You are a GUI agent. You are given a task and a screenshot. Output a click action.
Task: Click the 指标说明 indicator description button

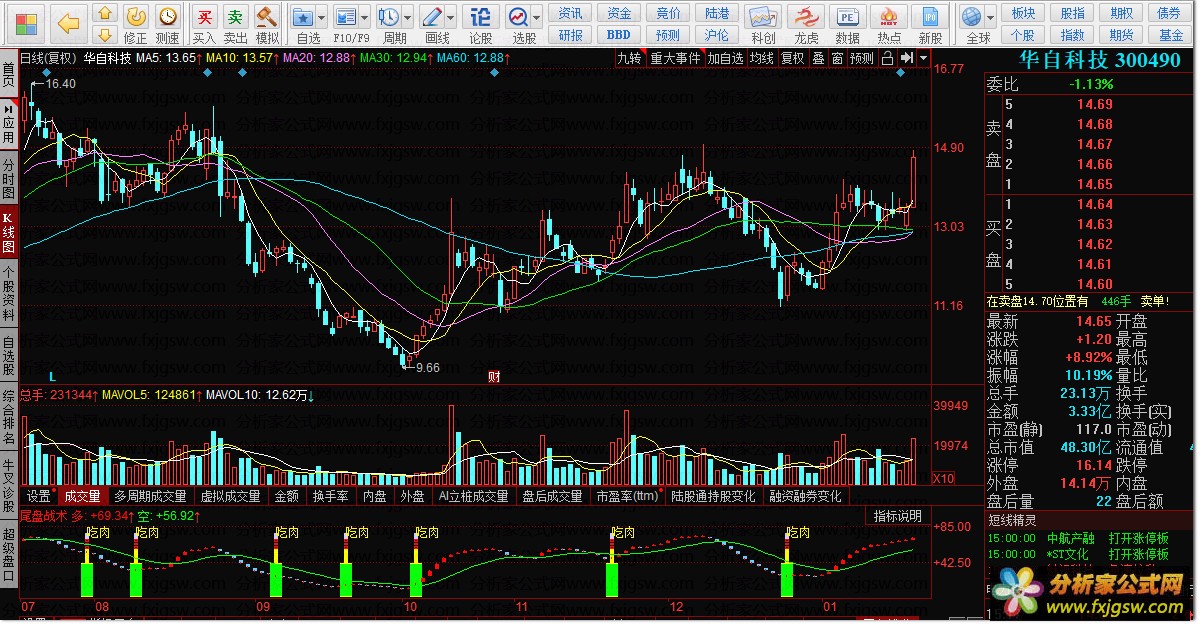click(x=897, y=516)
